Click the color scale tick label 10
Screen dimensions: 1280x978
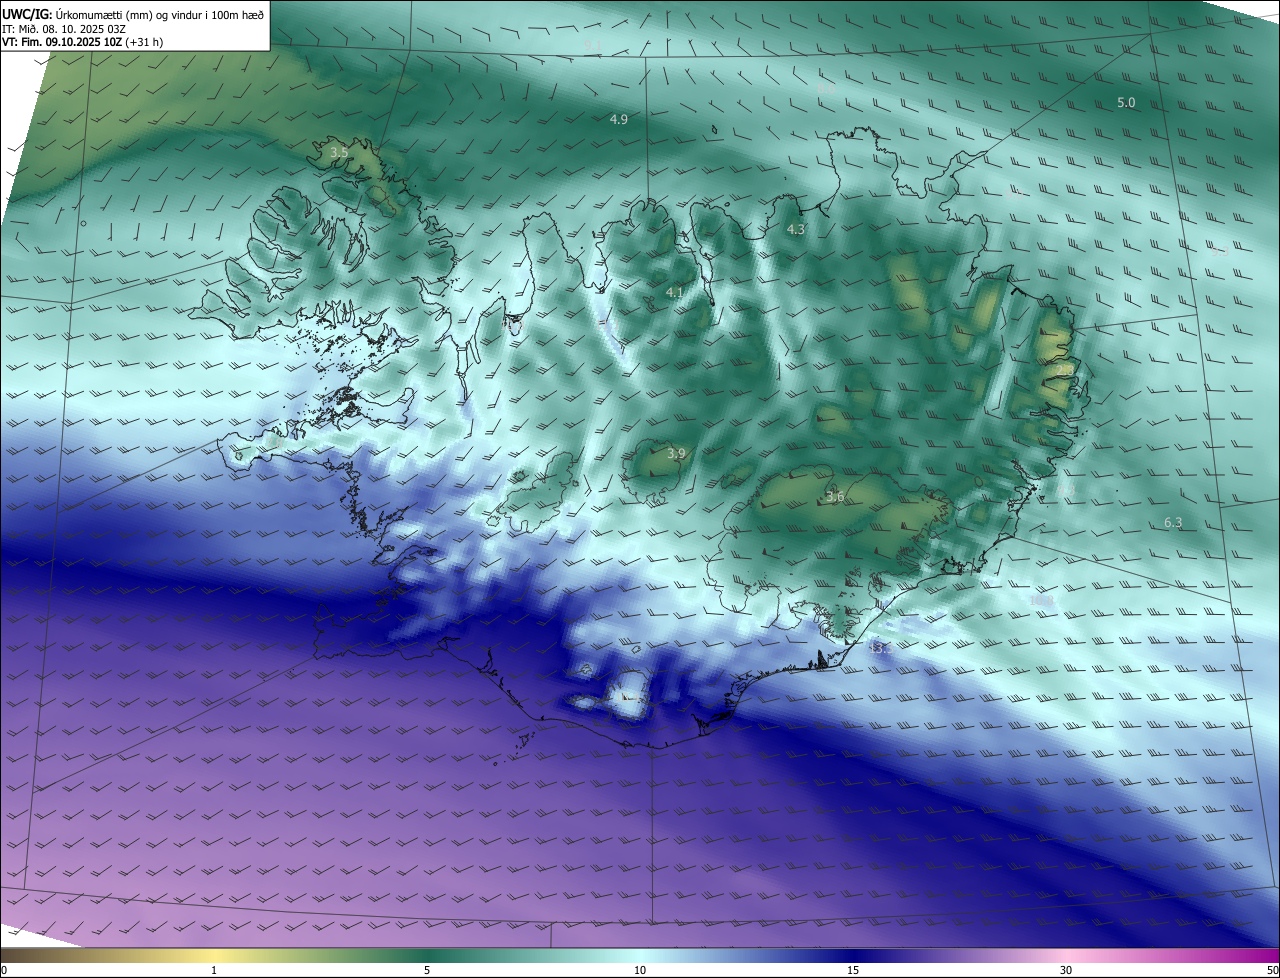pyautogui.click(x=640, y=970)
